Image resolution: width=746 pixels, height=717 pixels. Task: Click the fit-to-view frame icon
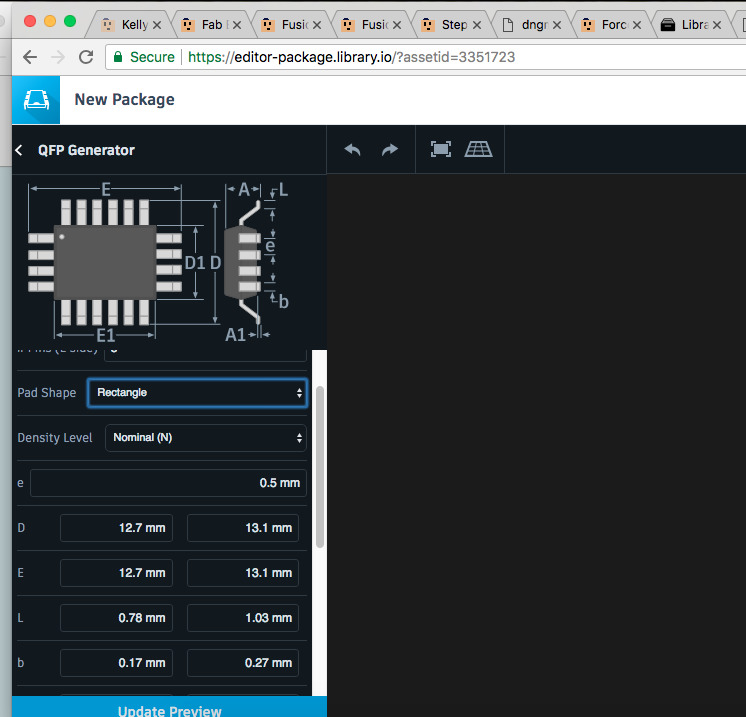[441, 149]
